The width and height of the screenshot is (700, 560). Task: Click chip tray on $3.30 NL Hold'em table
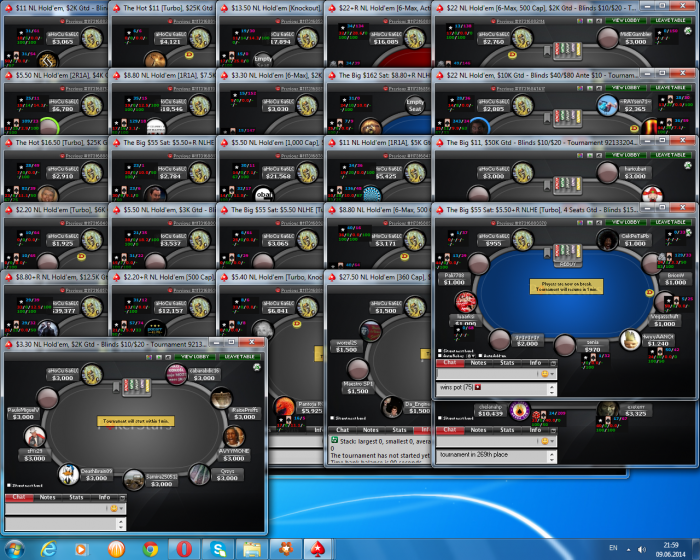pyautogui.click(x=136, y=385)
